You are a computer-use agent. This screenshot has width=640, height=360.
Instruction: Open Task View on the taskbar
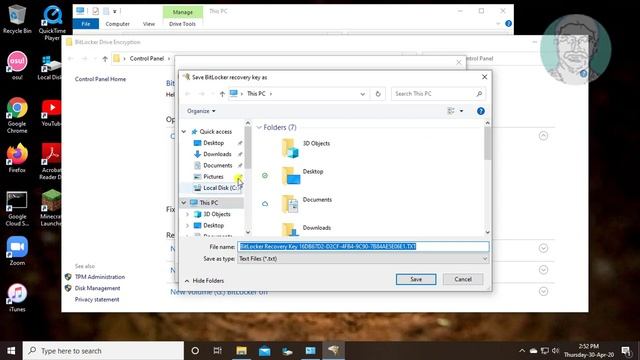(218, 351)
